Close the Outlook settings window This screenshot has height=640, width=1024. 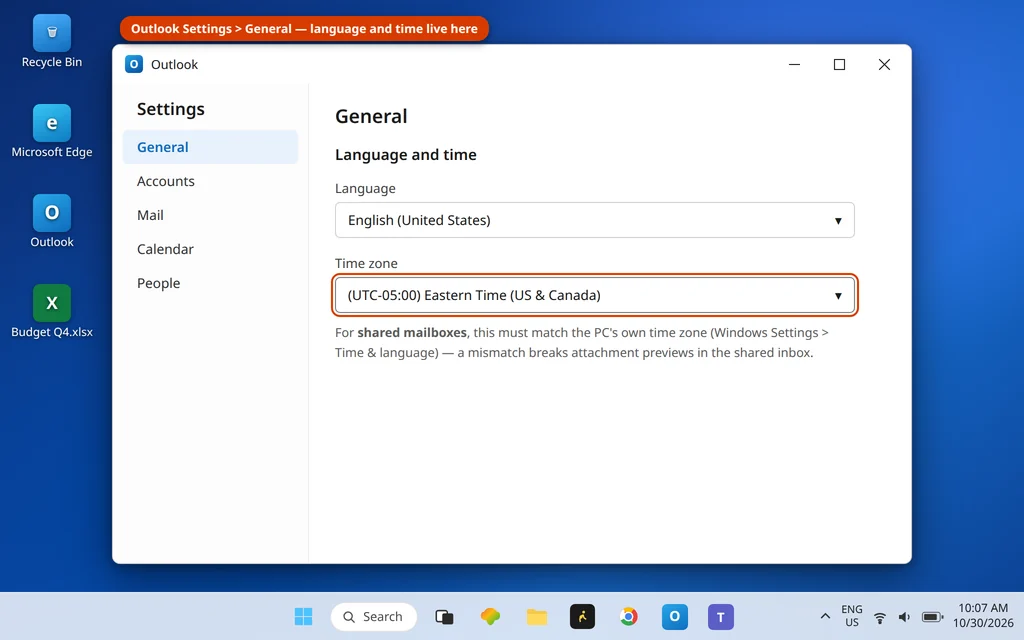point(884,64)
